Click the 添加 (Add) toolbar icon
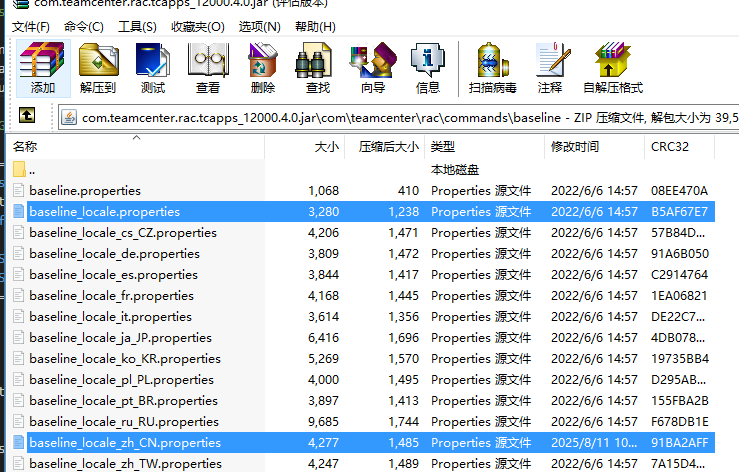Screen dimensions: 739x472 pos(43,67)
